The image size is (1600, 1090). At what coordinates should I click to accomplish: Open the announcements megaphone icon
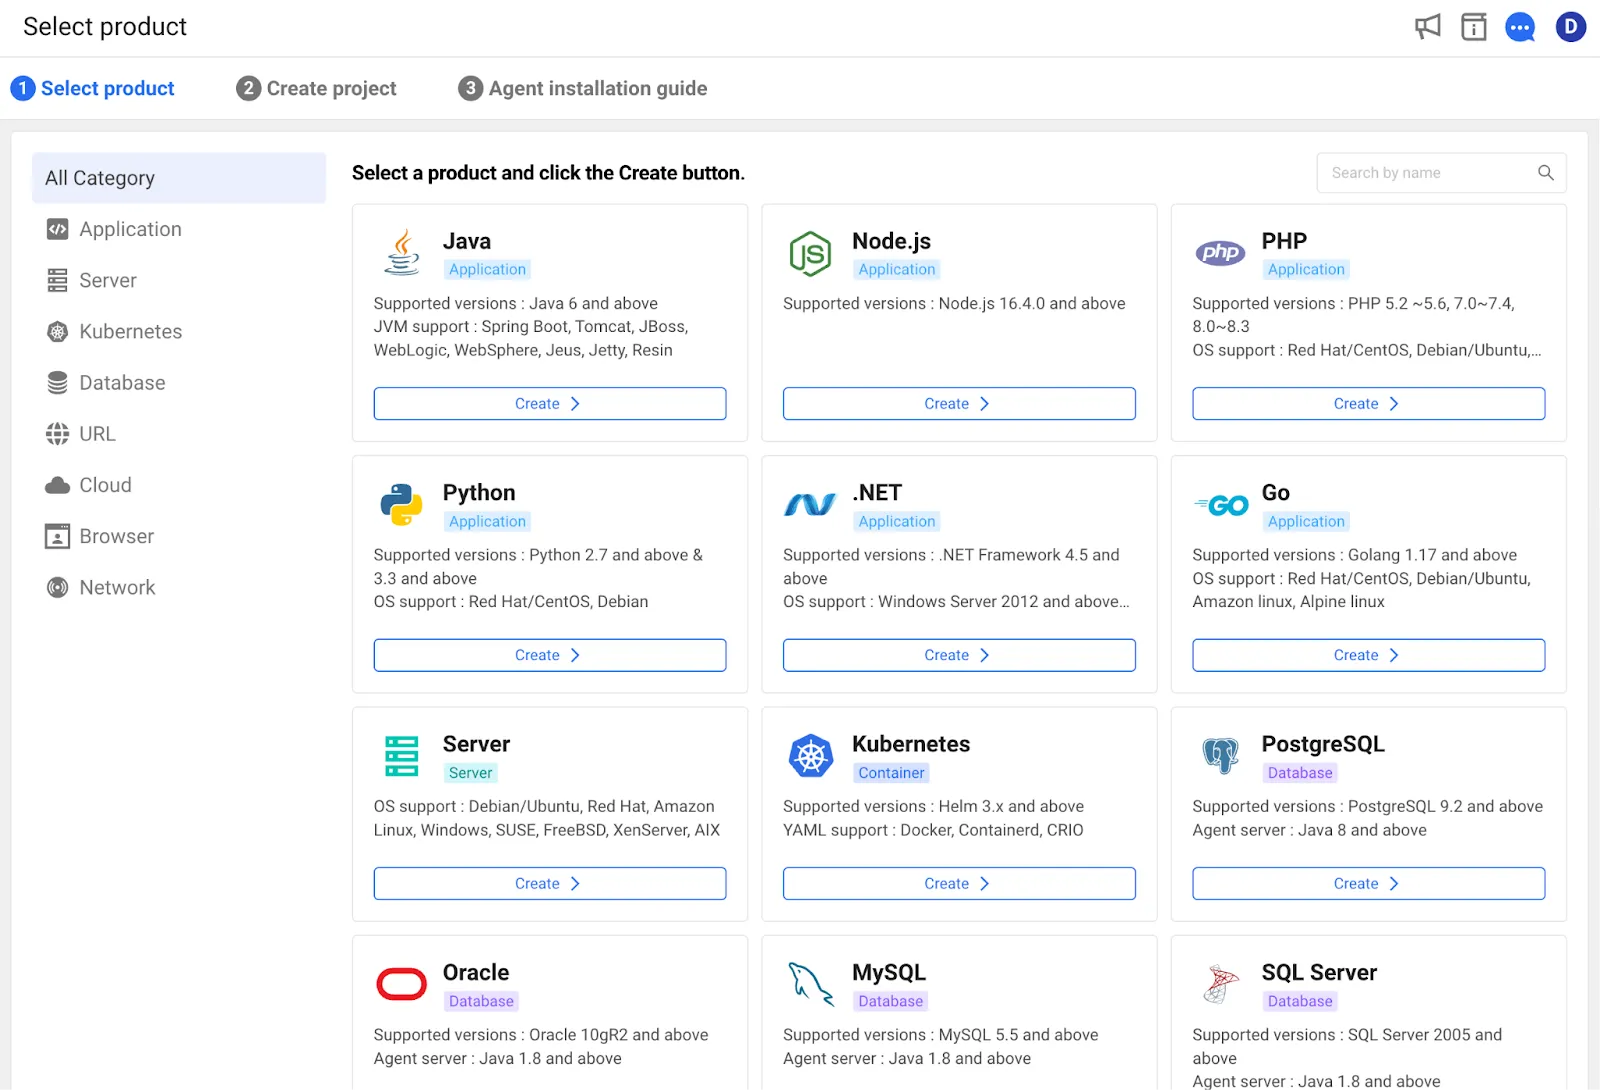tap(1428, 27)
